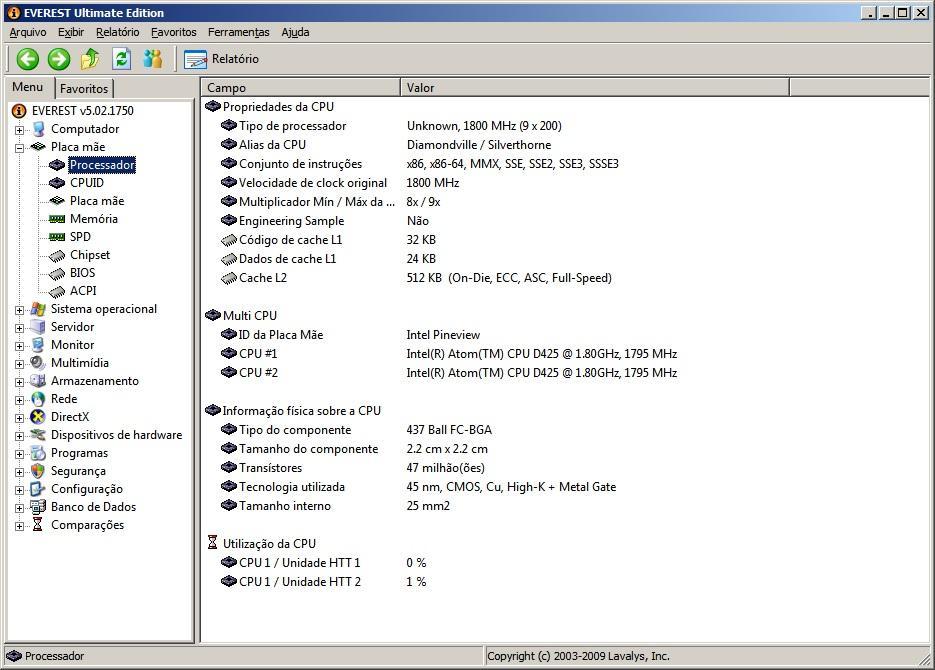This screenshot has height=670, width=935.
Task: Click the Sistema operacional Windows flag icon
Action: [x=38, y=309]
